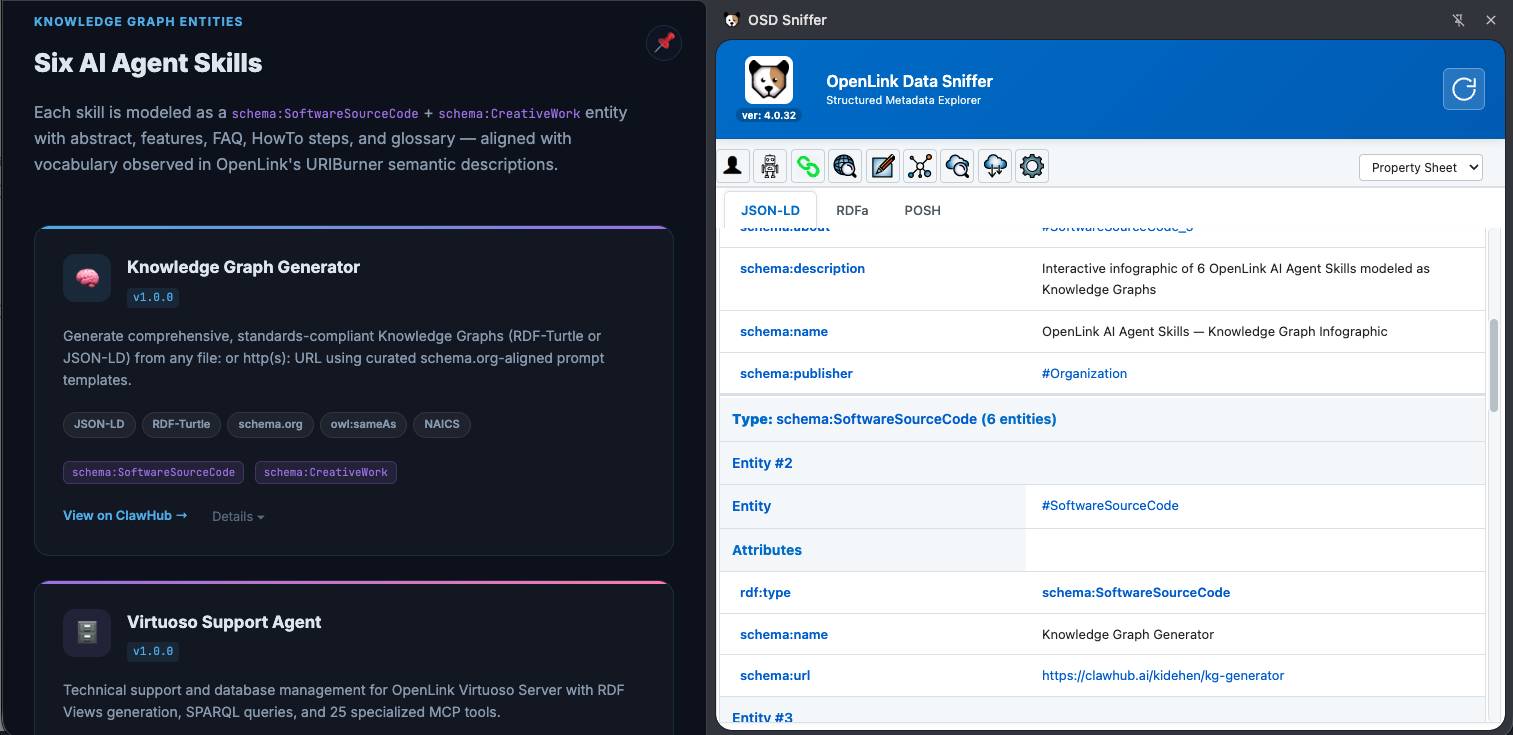1513x735 pixels.
Task: Click the network graph nodes icon
Action: pyautogui.click(x=920, y=167)
